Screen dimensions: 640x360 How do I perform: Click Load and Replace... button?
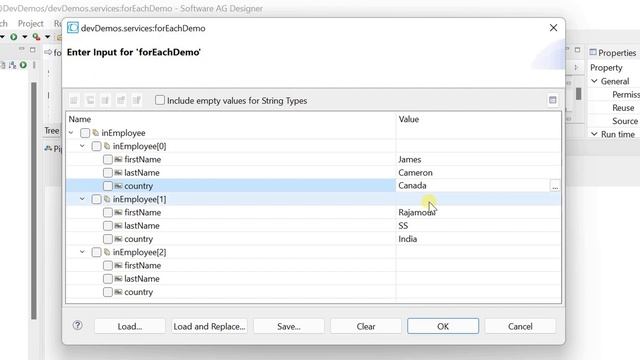point(209,326)
